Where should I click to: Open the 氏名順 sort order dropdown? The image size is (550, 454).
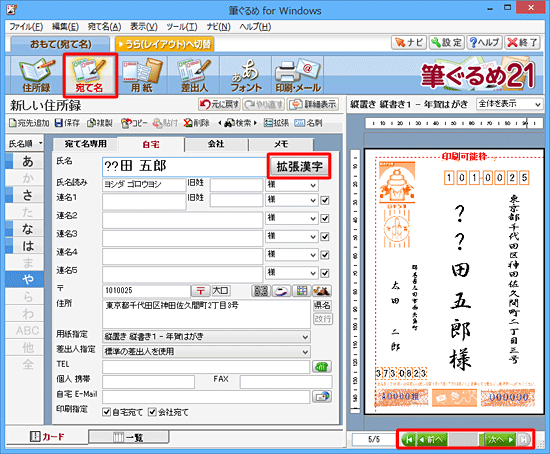pos(25,143)
